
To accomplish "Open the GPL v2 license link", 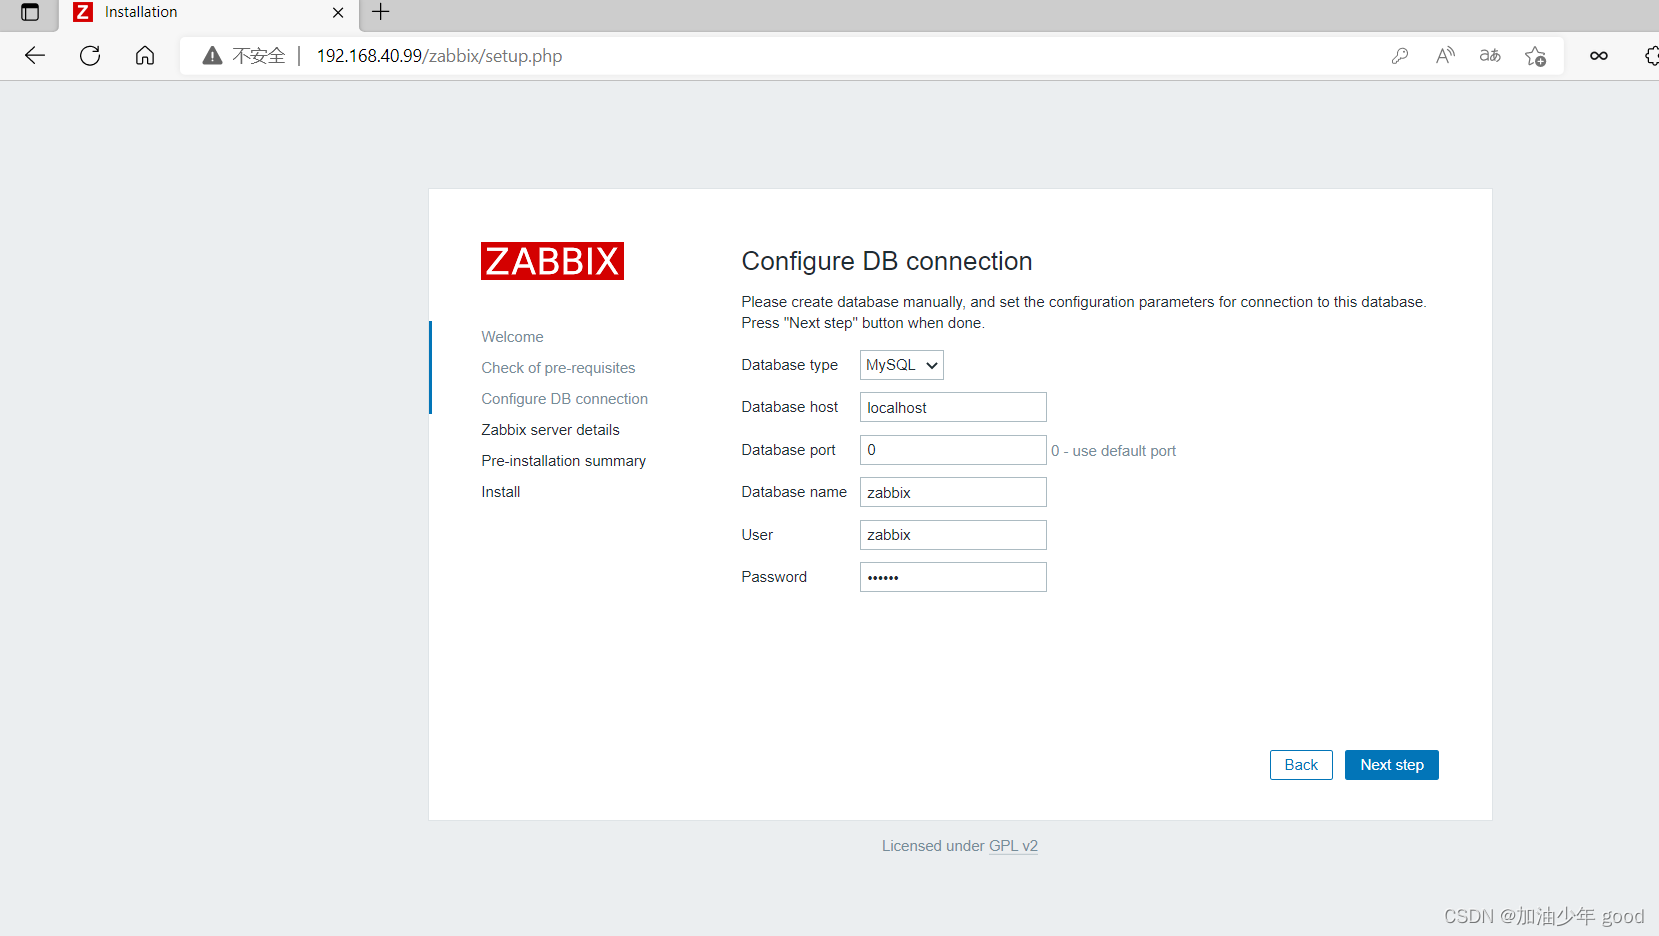I will (1013, 846).
